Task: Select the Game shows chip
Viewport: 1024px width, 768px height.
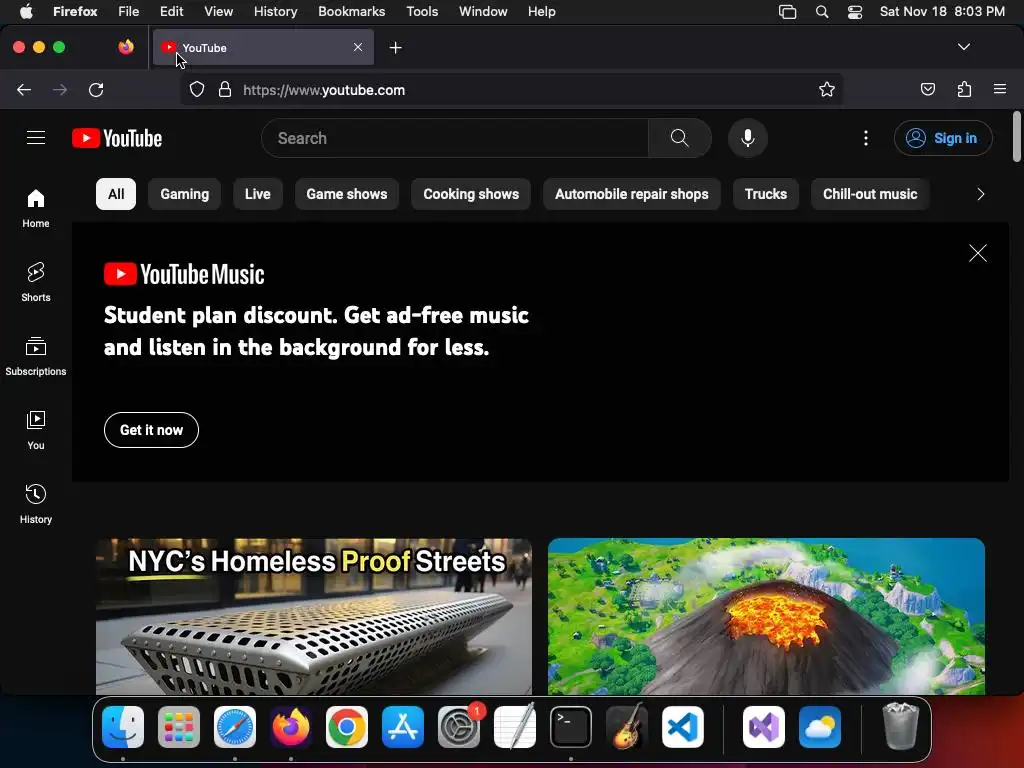Action: (x=347, y=194)
